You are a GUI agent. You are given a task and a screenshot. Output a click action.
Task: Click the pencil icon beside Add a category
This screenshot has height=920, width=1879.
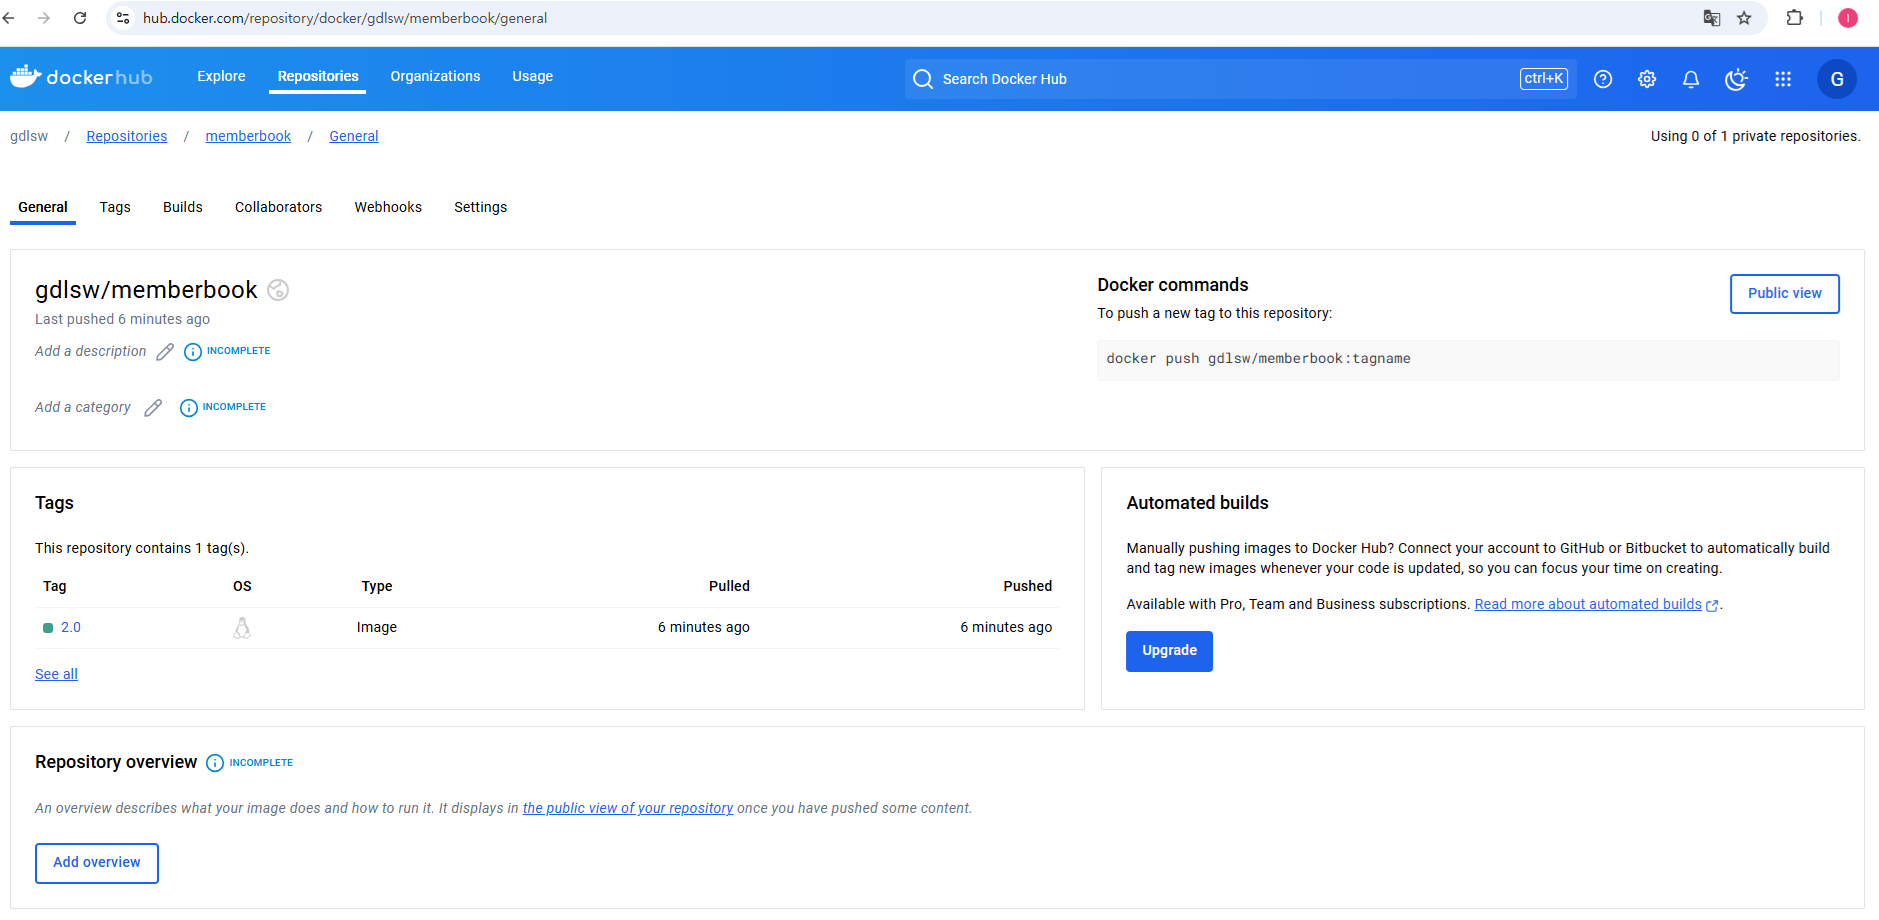(x=153, y=408)
